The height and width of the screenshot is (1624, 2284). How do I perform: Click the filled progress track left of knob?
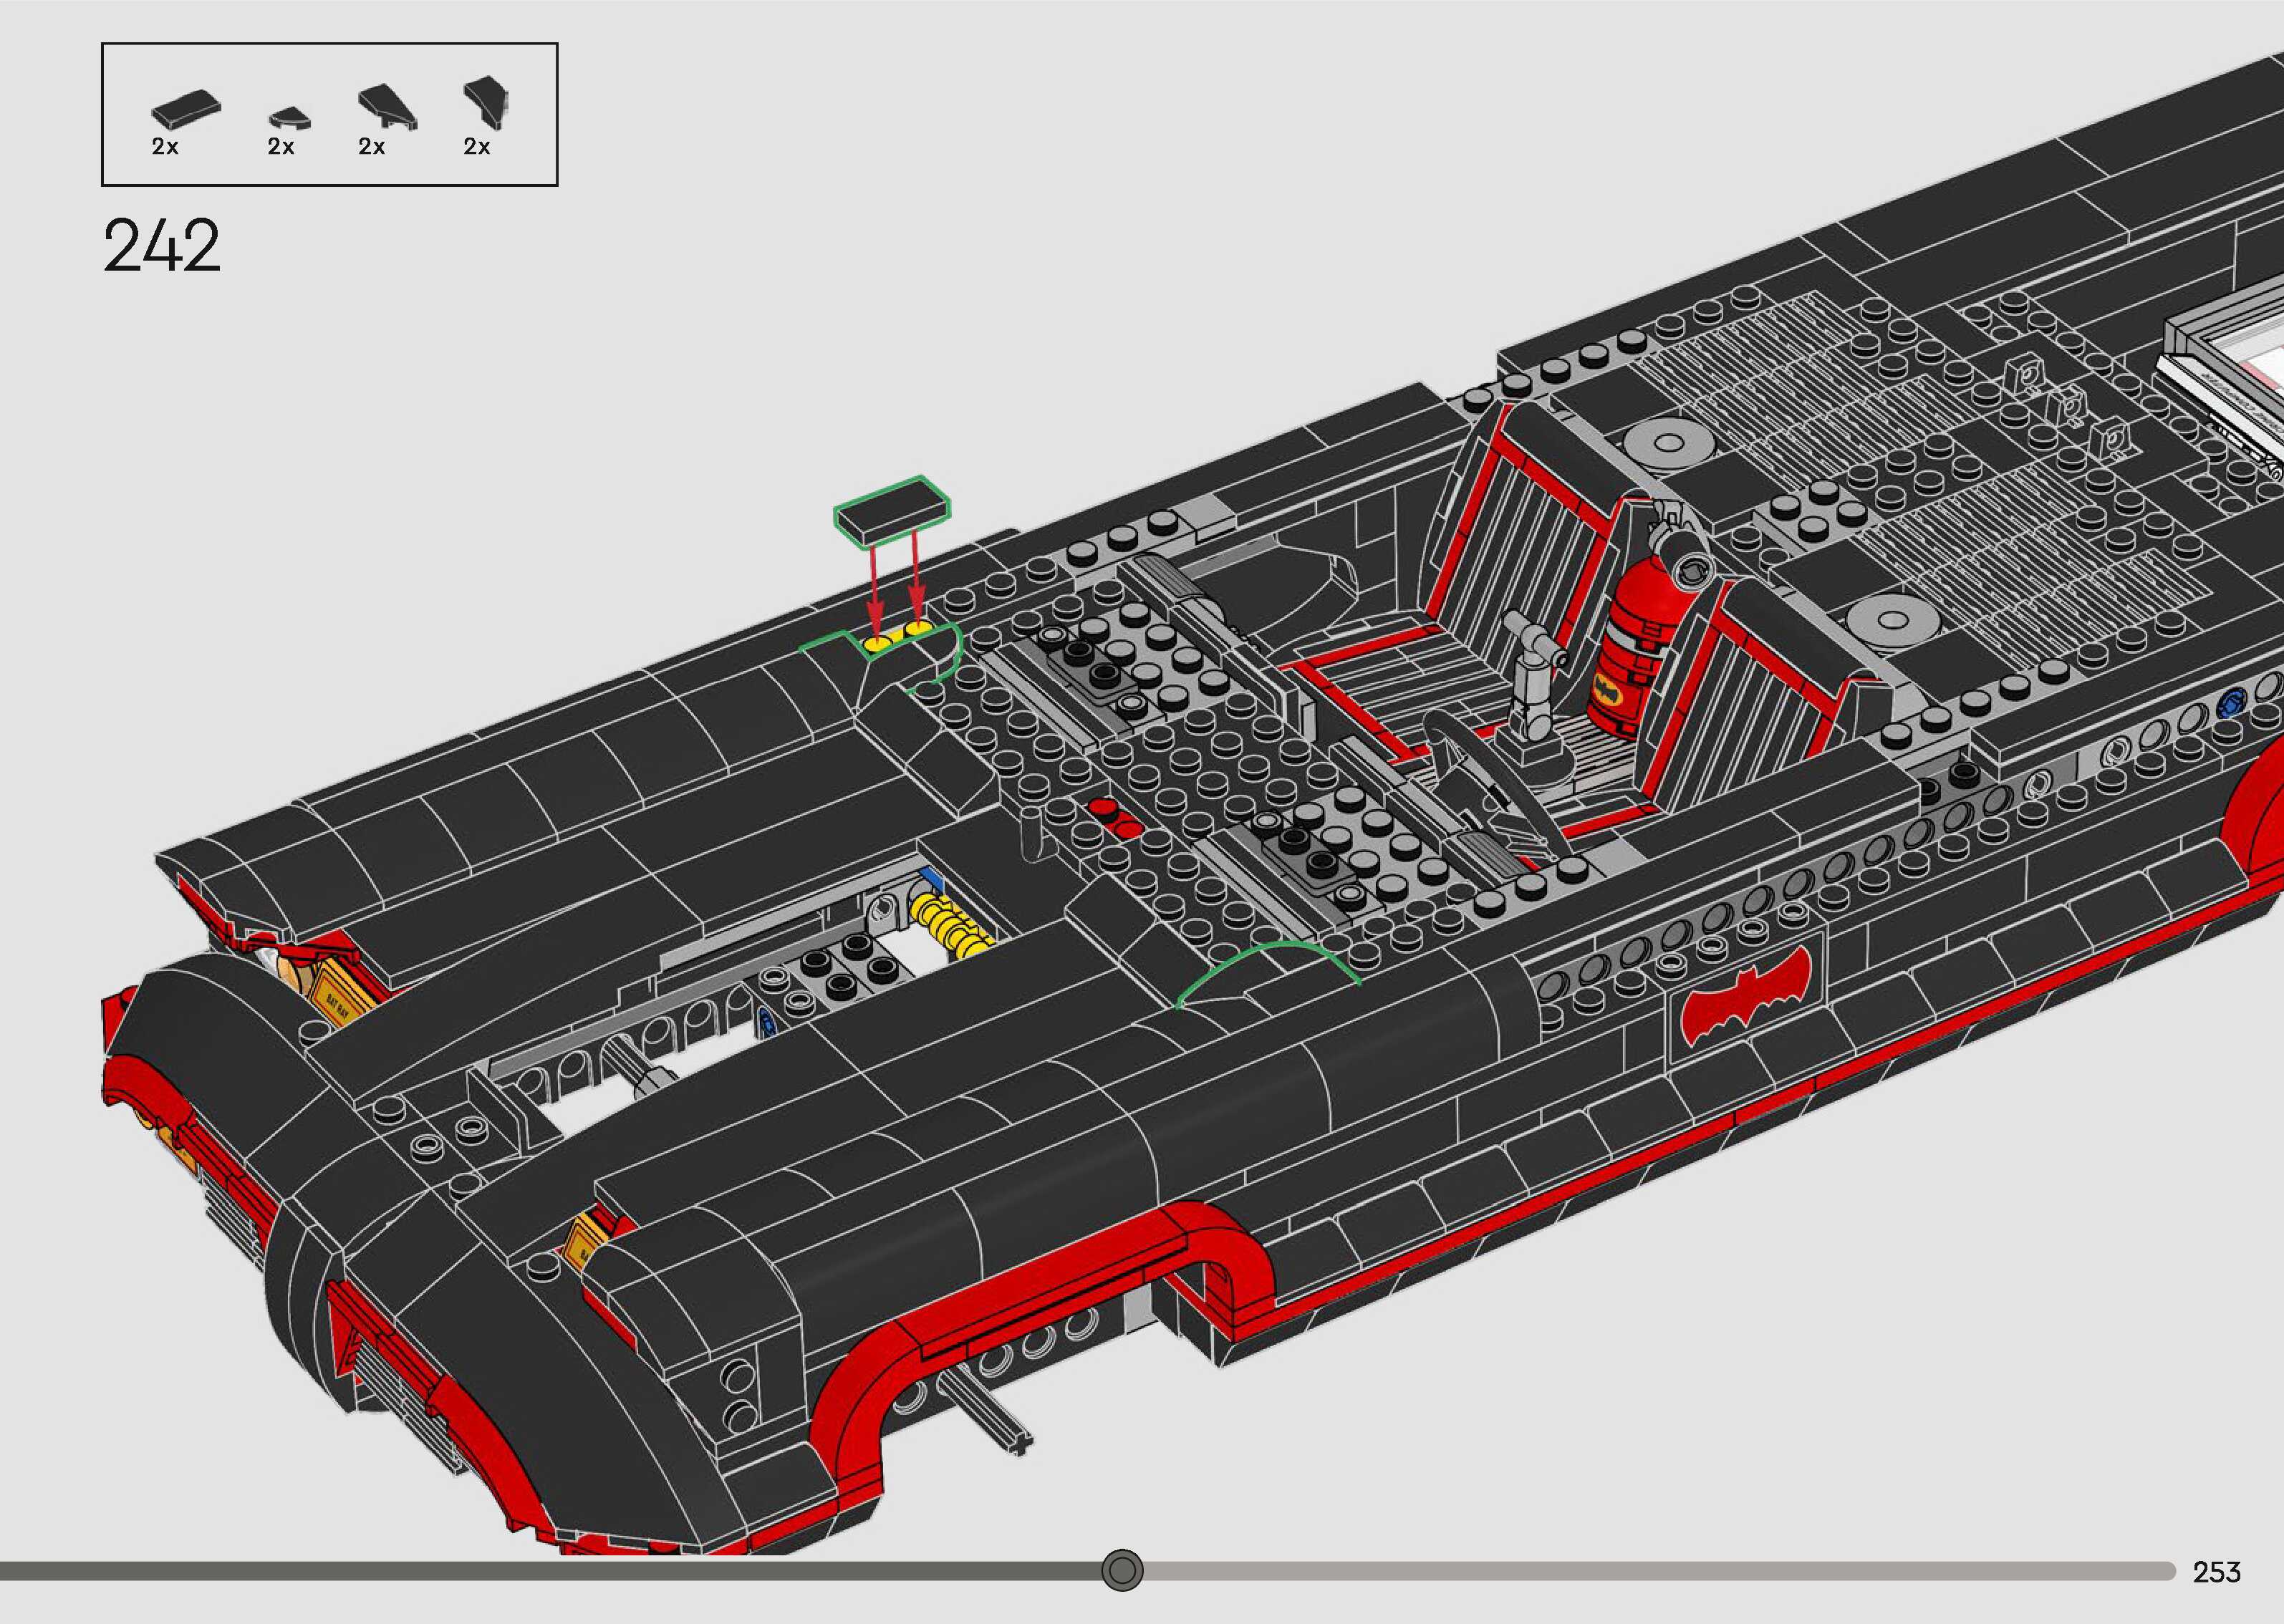(x=550, y=1570)
